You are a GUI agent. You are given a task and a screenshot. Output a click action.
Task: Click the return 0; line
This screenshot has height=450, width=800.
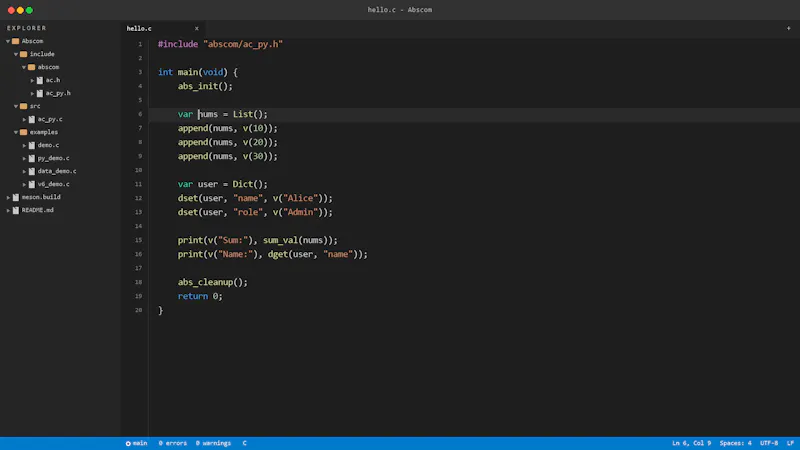pyautogui.click(x=200, y=296)
